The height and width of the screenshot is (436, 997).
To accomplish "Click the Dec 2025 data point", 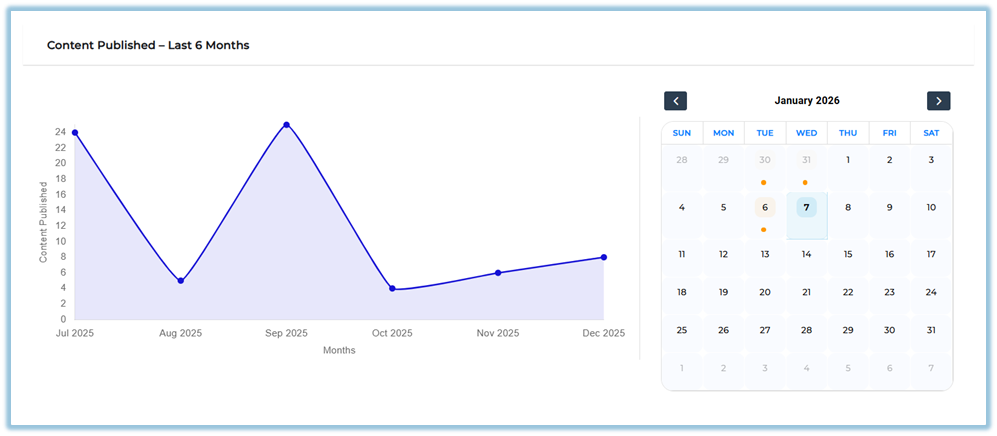I will tap(604, 257).
